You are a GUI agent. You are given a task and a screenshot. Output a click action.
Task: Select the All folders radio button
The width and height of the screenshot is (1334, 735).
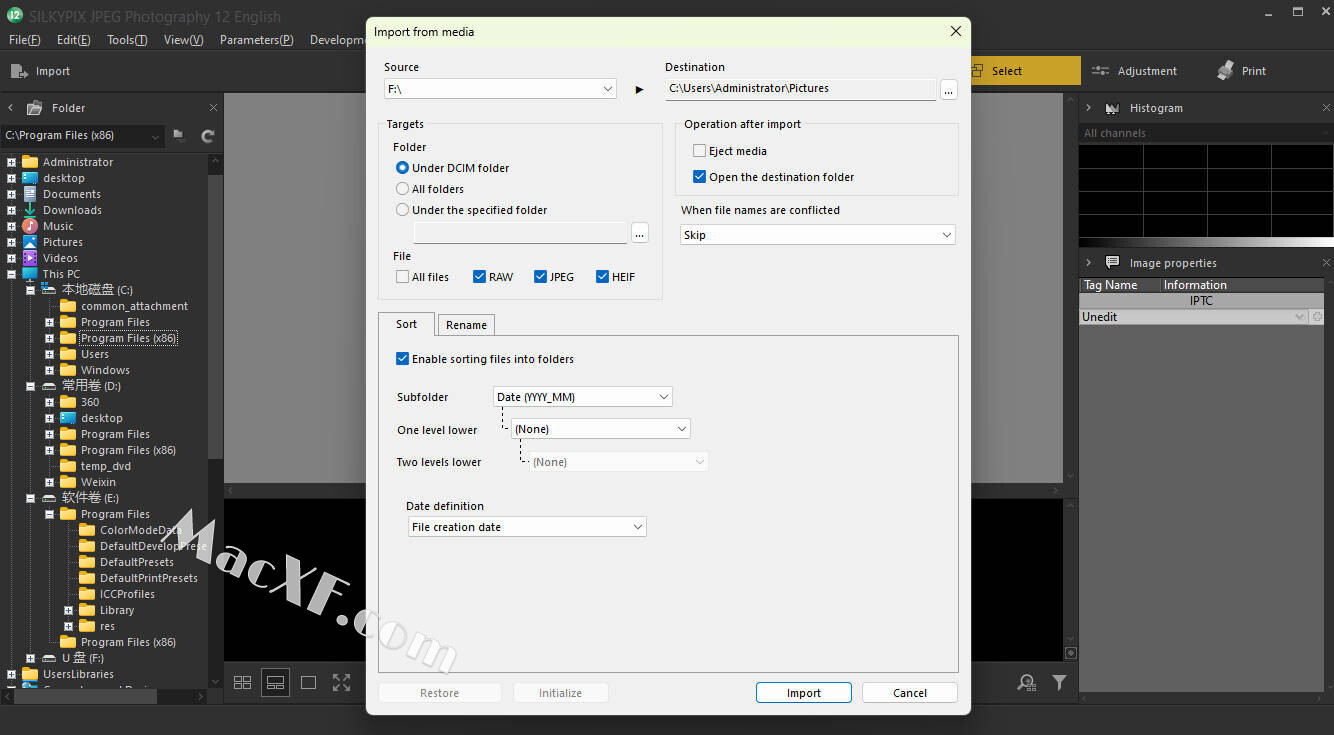[403, 189]
